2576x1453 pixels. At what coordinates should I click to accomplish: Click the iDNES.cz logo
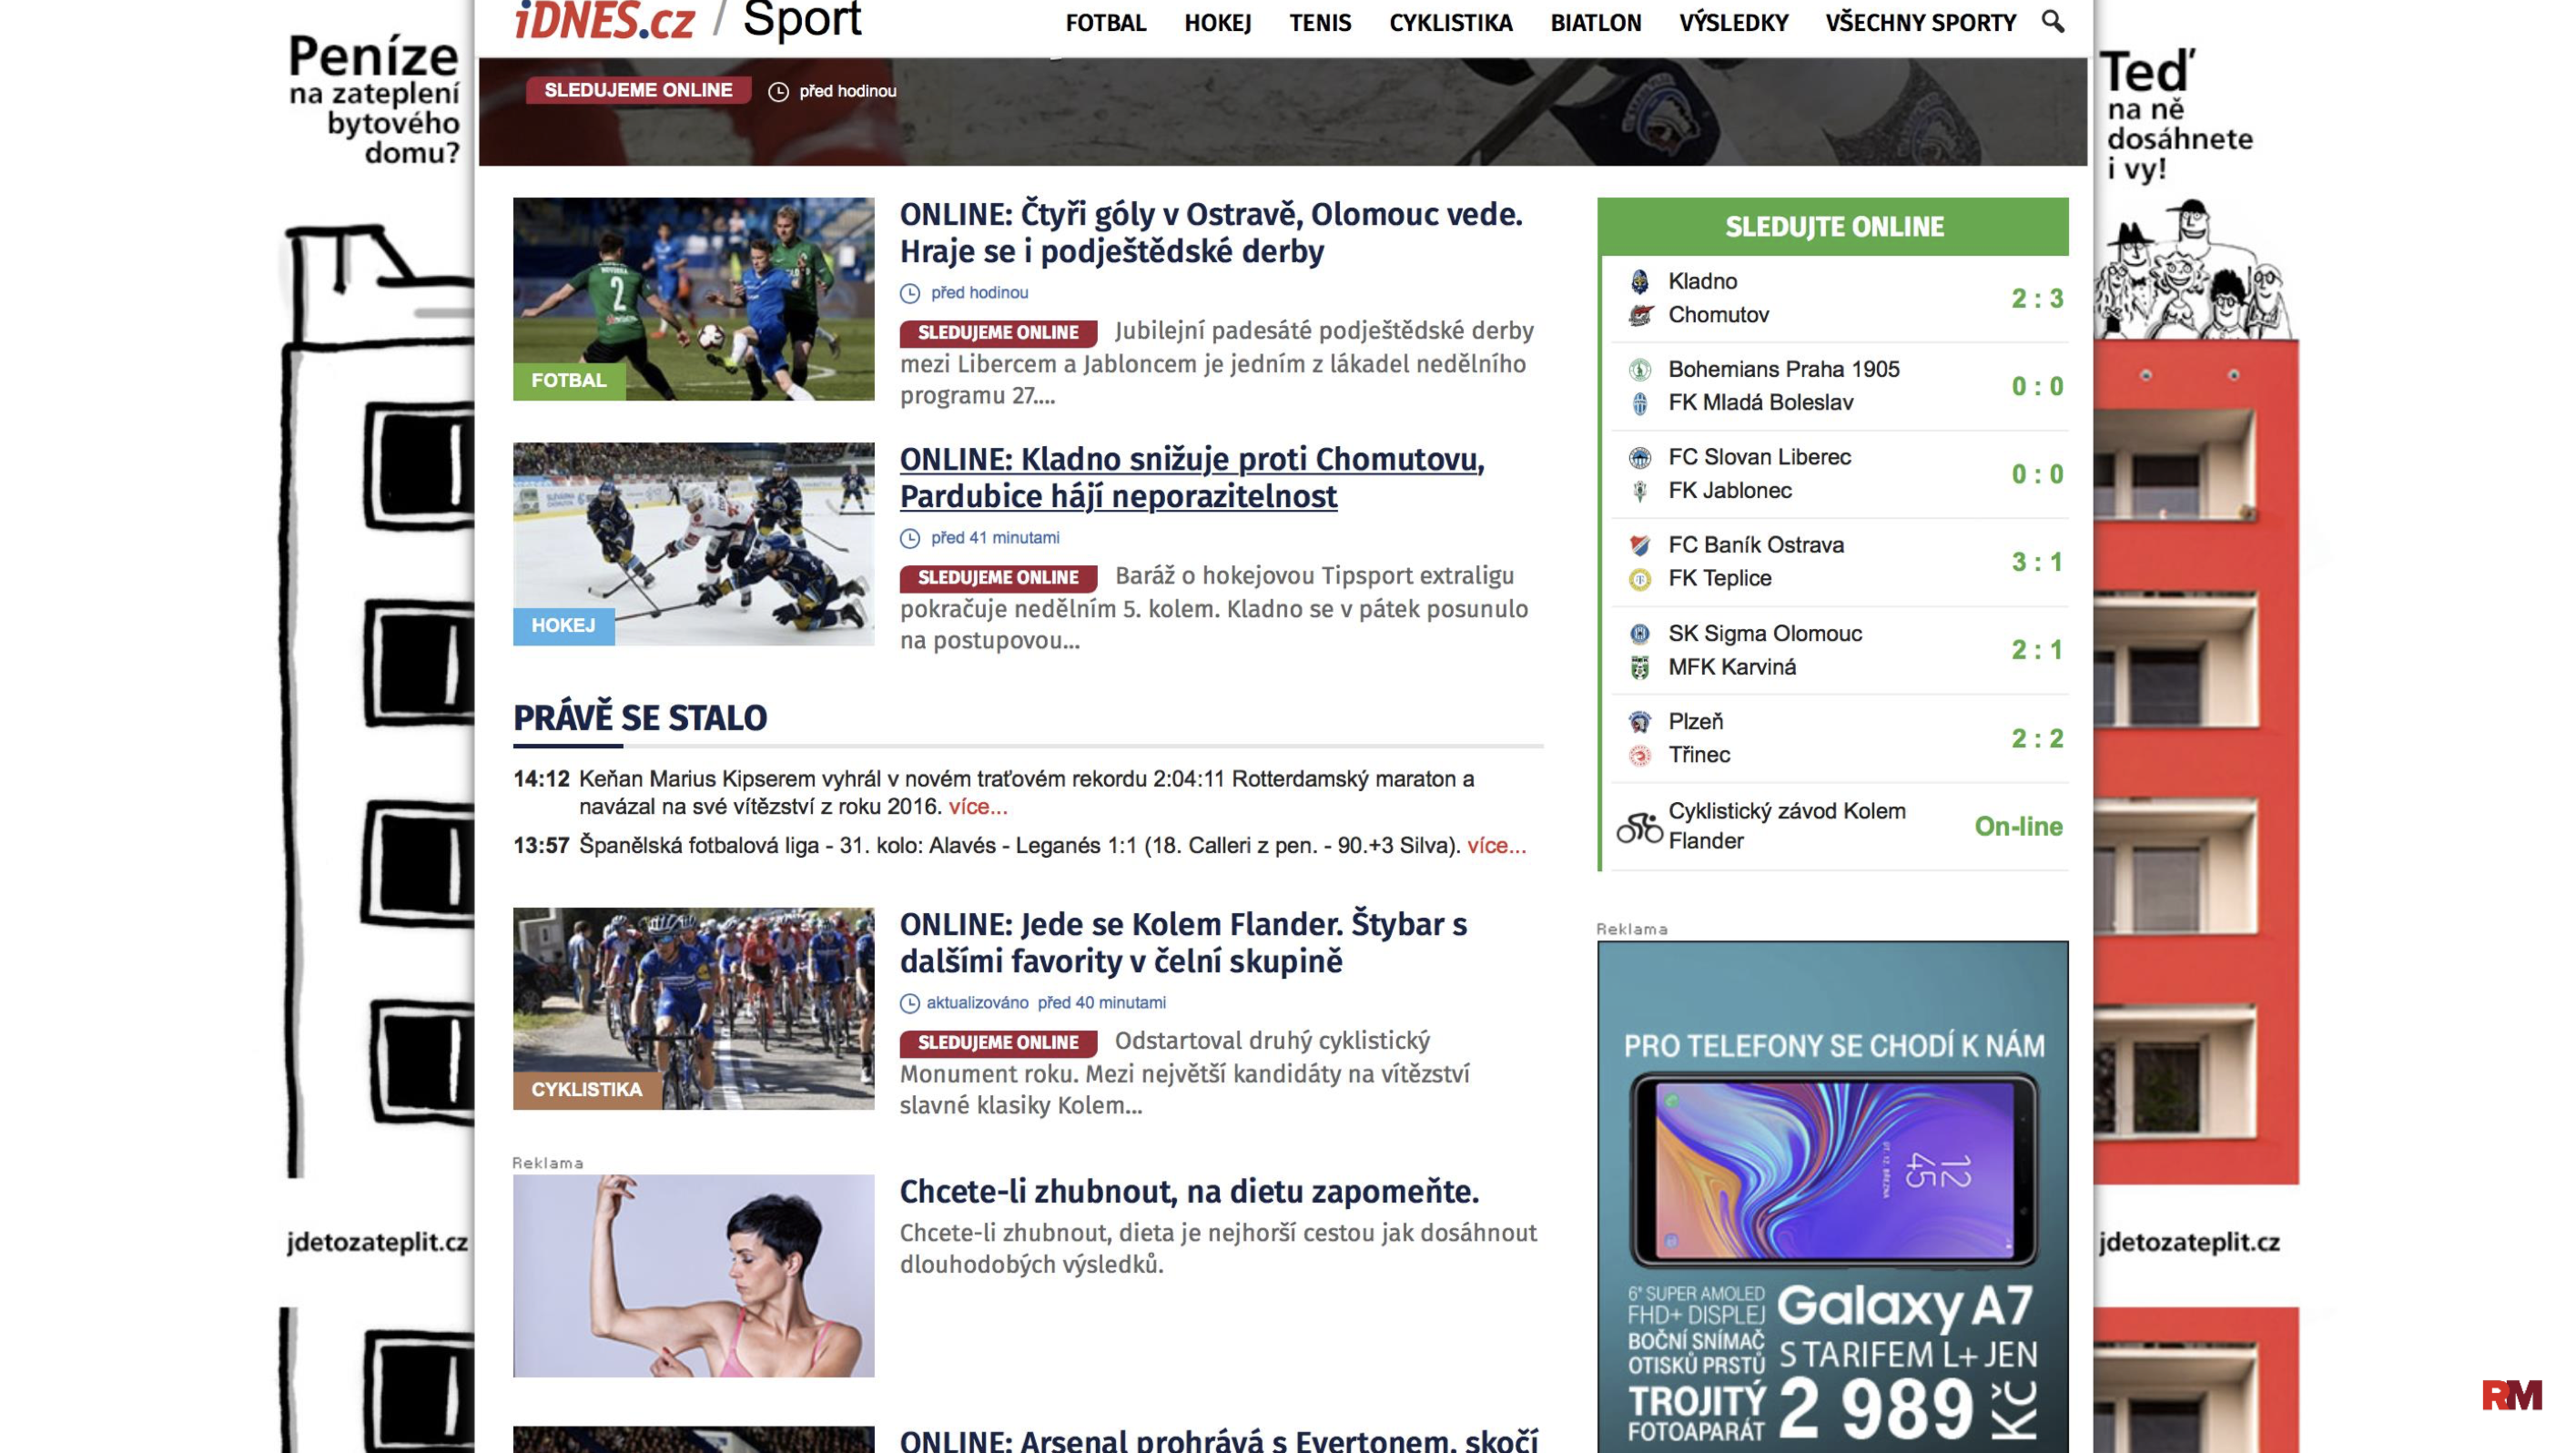pos(604,20)
